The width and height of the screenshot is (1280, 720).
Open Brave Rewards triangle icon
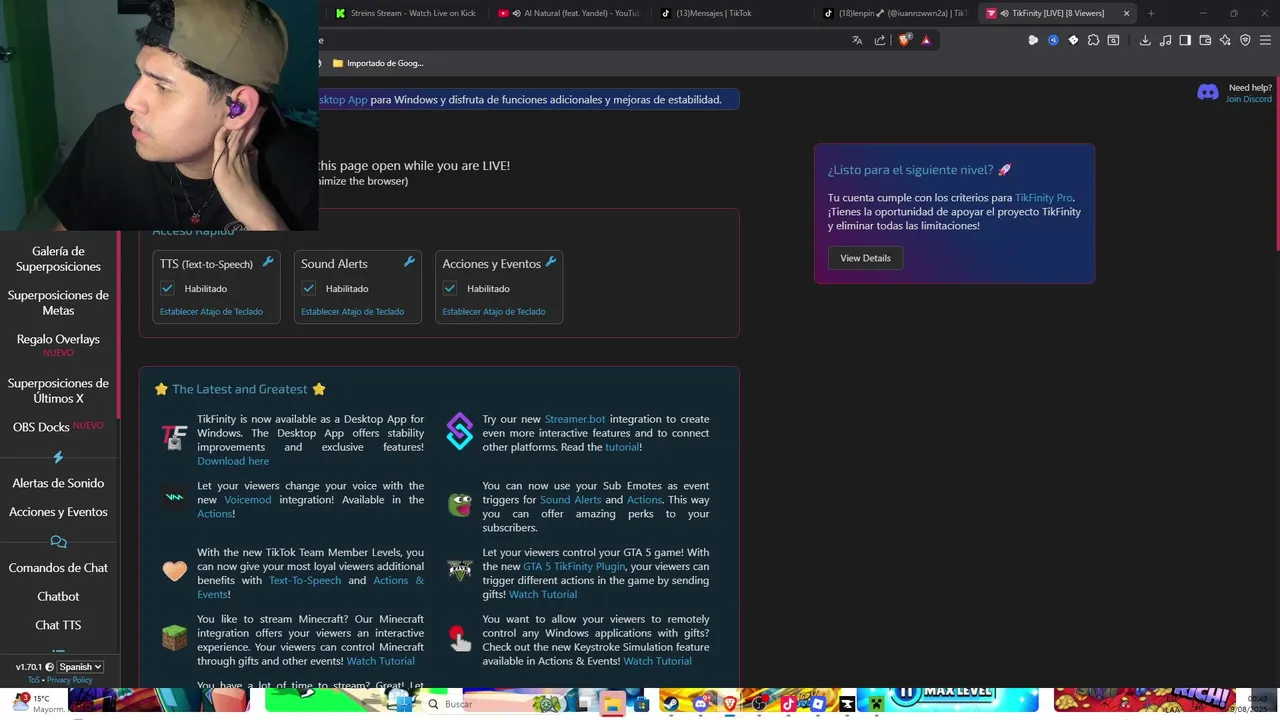tap(926, 40)
